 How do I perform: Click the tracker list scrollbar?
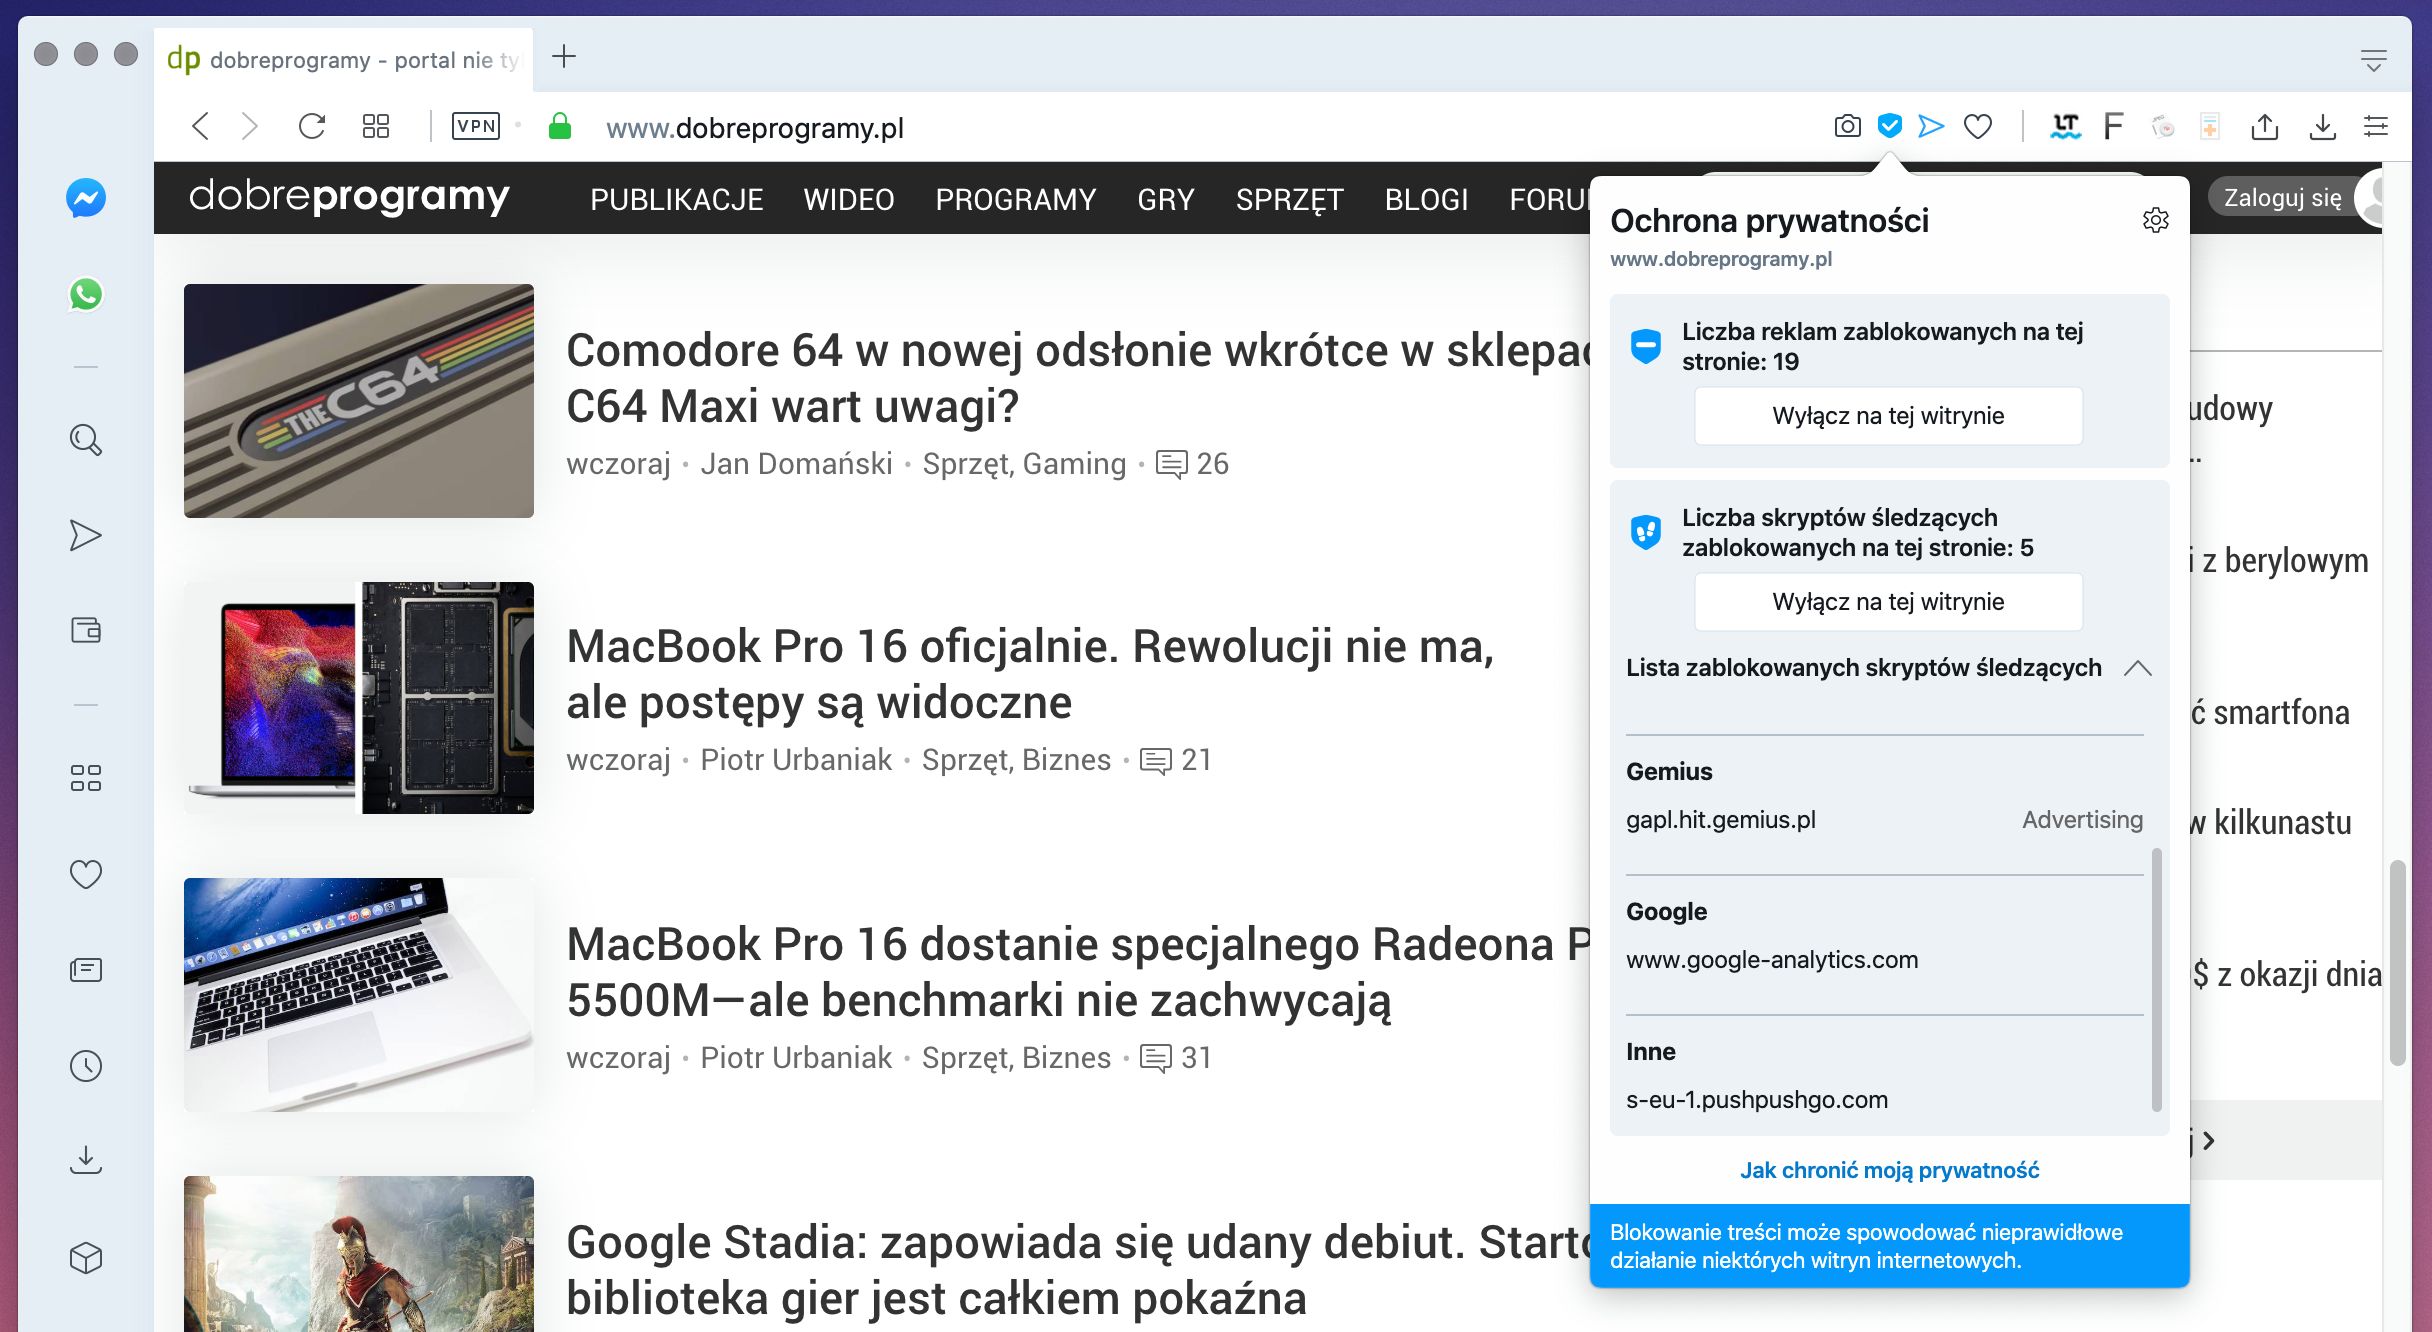click(x=2156, y=980)
